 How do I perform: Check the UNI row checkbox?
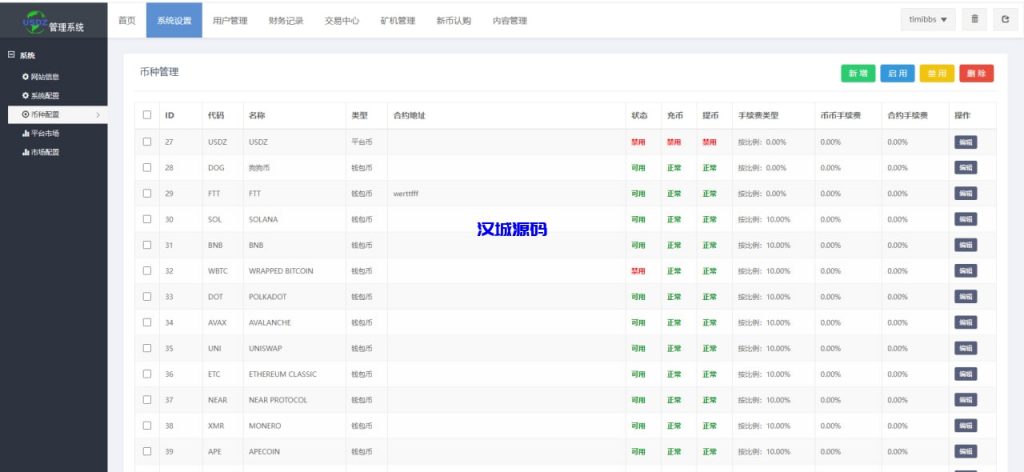pyautogui.click(x=147, y=348)
